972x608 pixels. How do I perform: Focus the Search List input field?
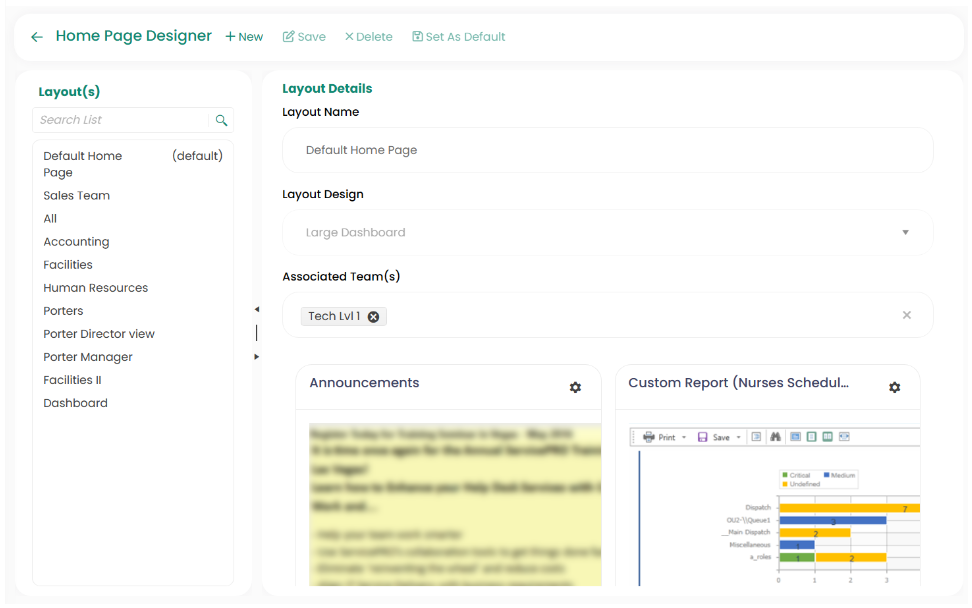[x=121, y=120]
